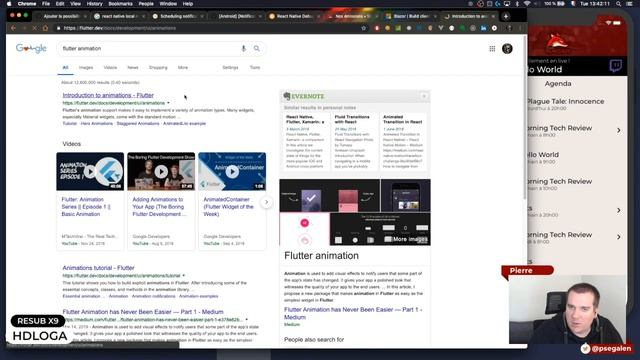This screenshot has height=360, width=640.
Task: Click the LinkedIn extension icon
Action: click(x=483, y=28)
